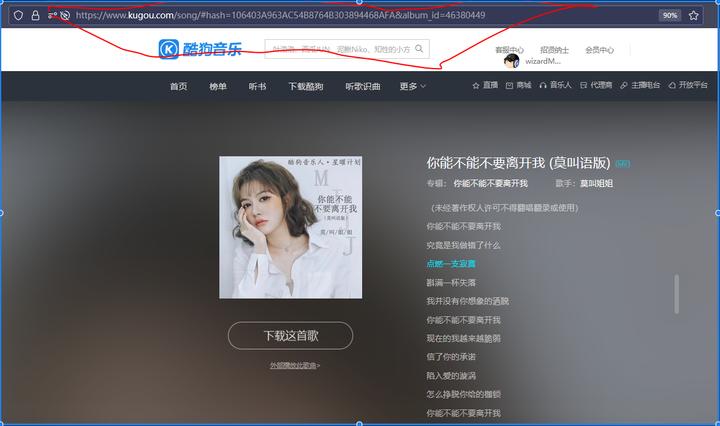Click the copyright notice line in lyrics
The width and height of the screenshot is (720, 426).
[504, 208]
